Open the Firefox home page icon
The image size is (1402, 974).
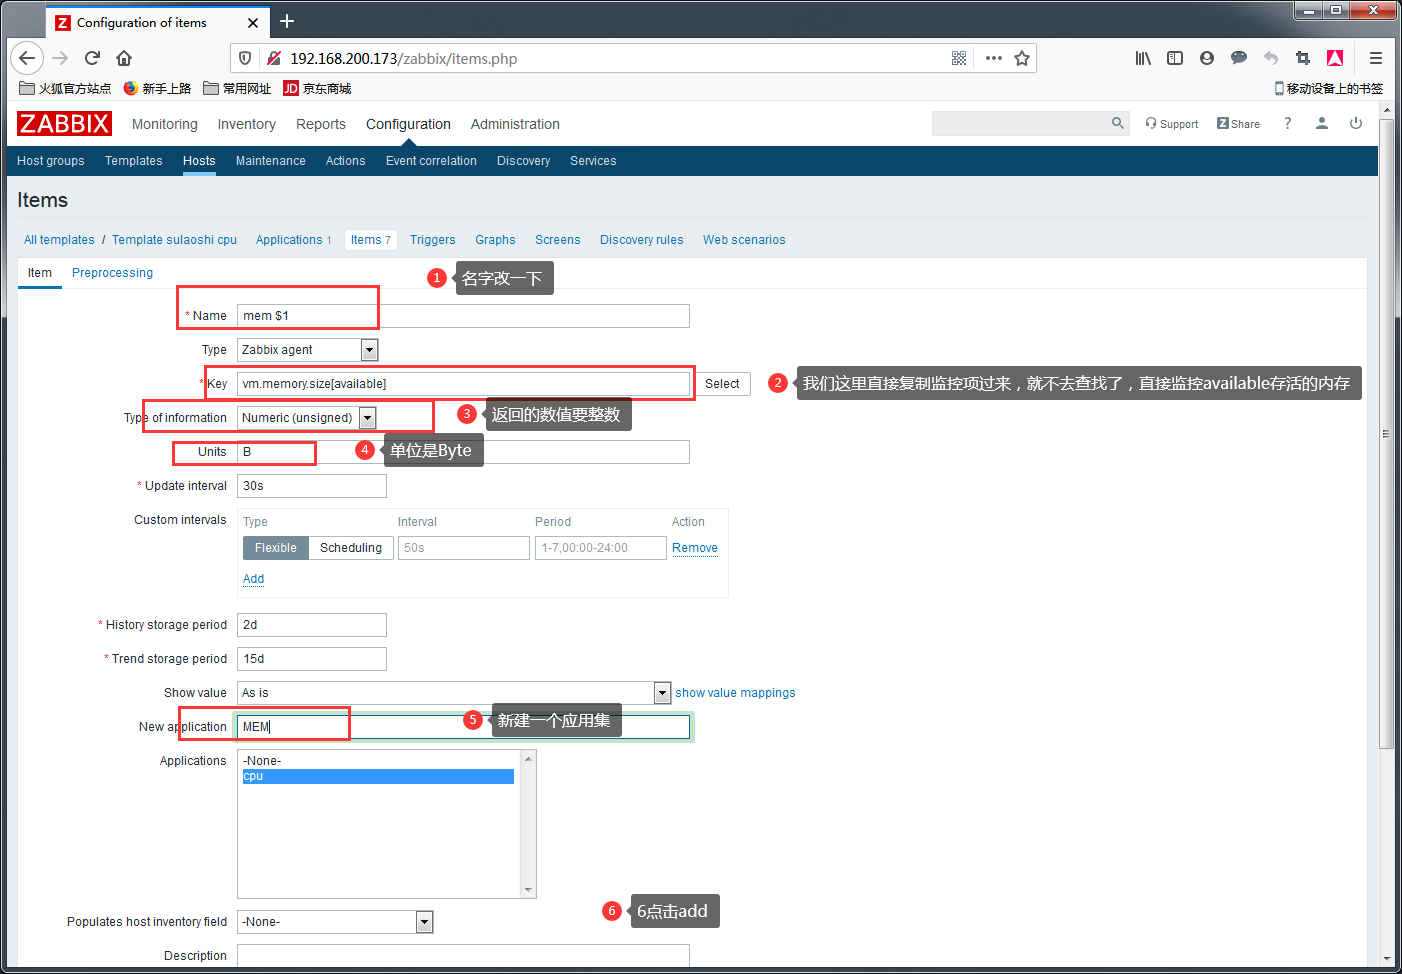pos(124,58)
